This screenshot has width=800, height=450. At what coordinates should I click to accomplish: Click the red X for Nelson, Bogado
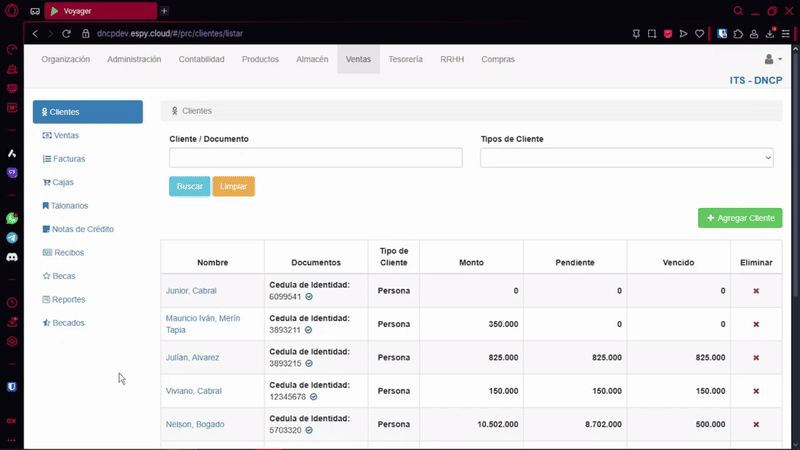(756, 425)
